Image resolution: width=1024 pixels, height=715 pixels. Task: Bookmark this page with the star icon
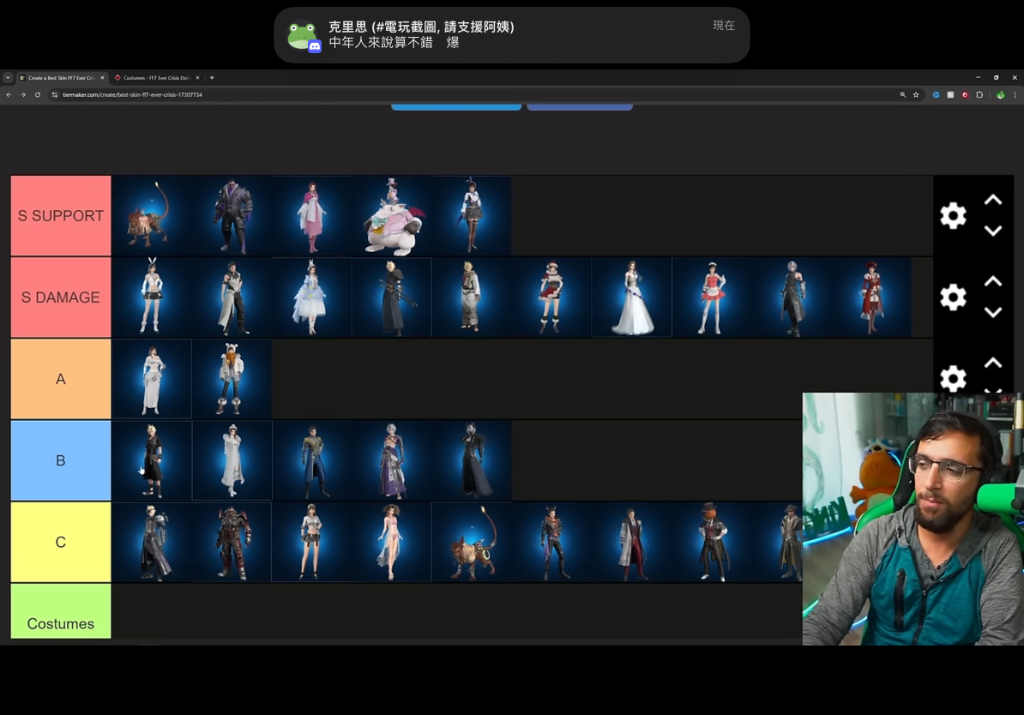(x=916, y=95)
